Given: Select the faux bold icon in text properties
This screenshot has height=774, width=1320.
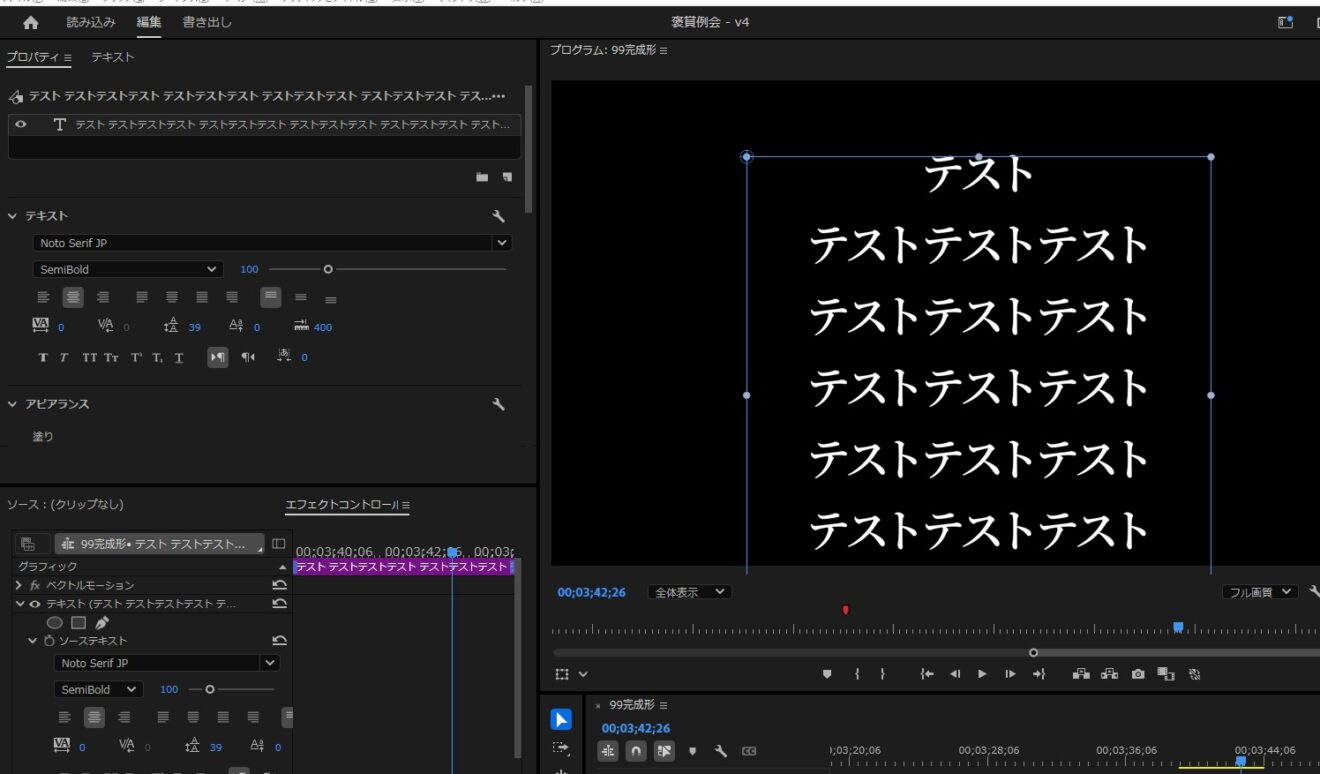Looking at the screenshot, I should pos(42,357).
